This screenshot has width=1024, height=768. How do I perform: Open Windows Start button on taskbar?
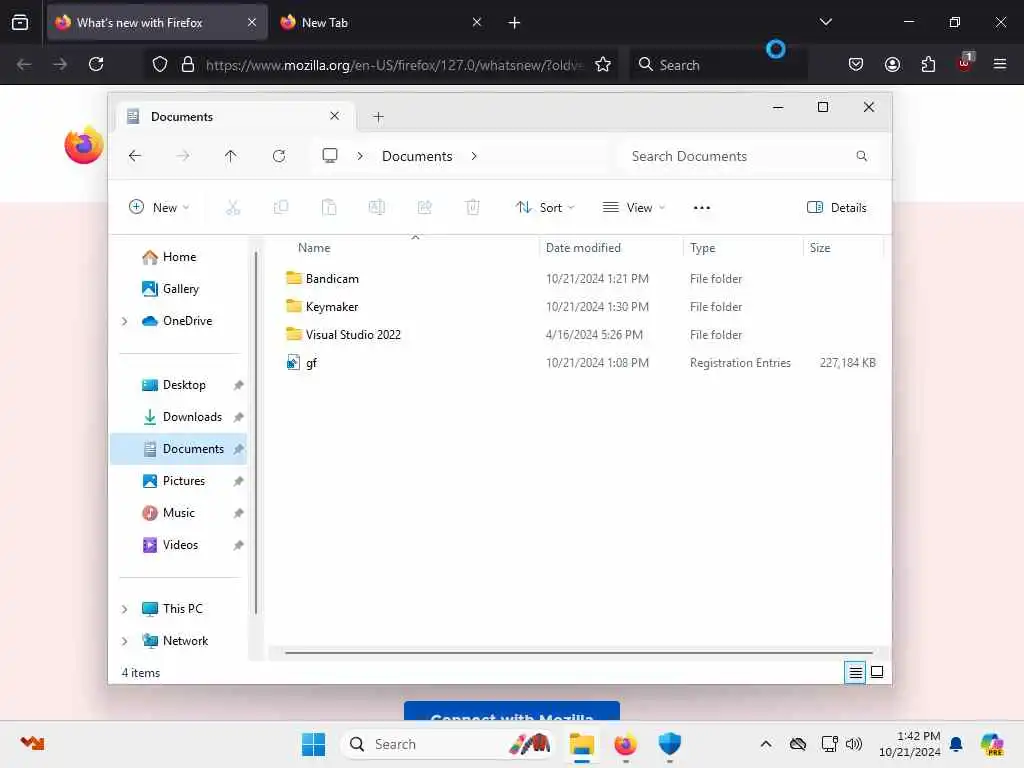pyautogui.click(x=313, y=744)
